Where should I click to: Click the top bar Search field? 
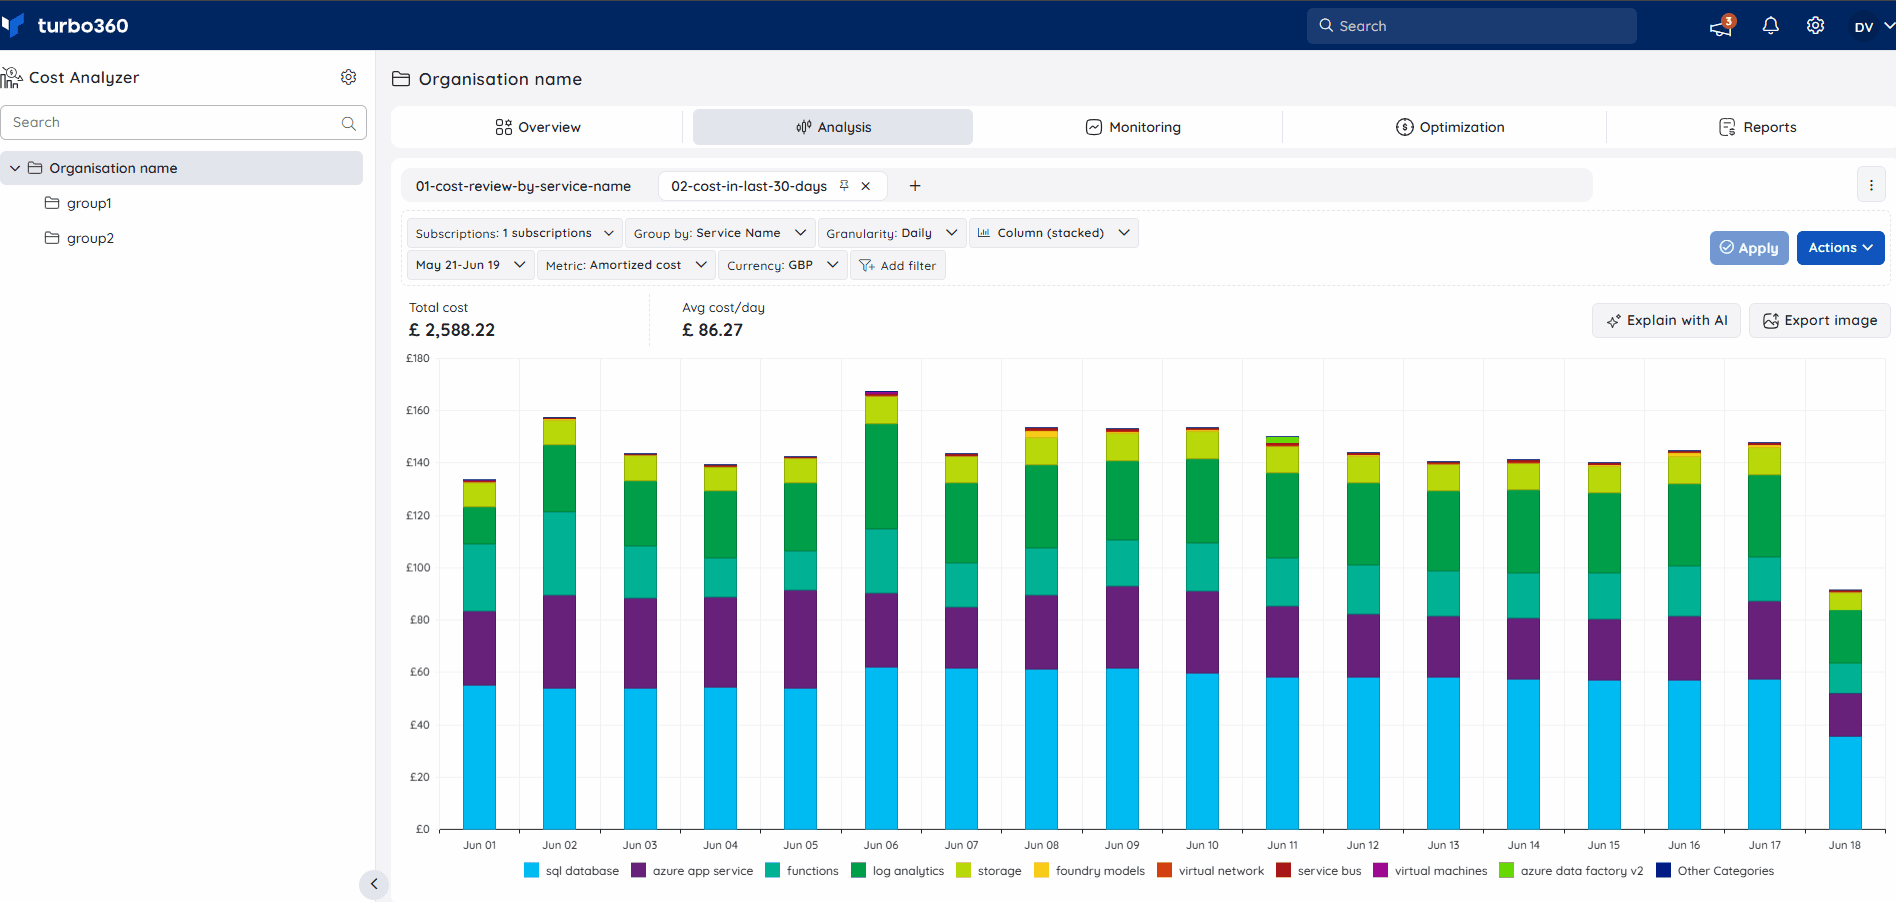click(1471, 26)
